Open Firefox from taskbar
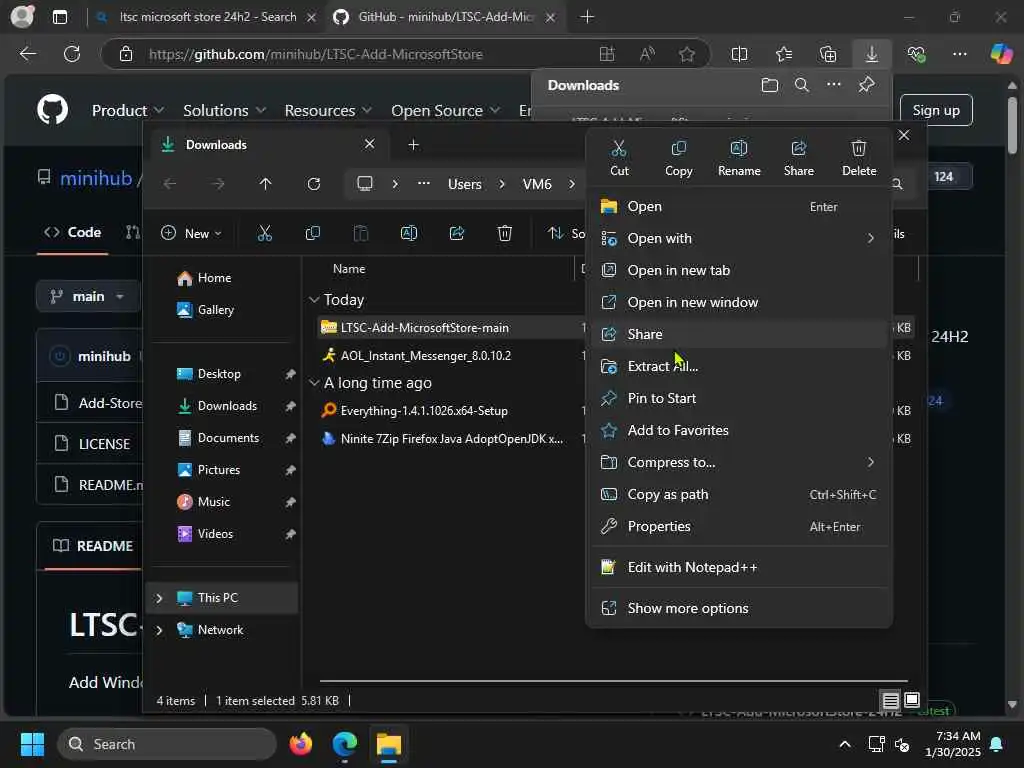Viewport: 1024px width, 768px height. [x=300, y=744]
